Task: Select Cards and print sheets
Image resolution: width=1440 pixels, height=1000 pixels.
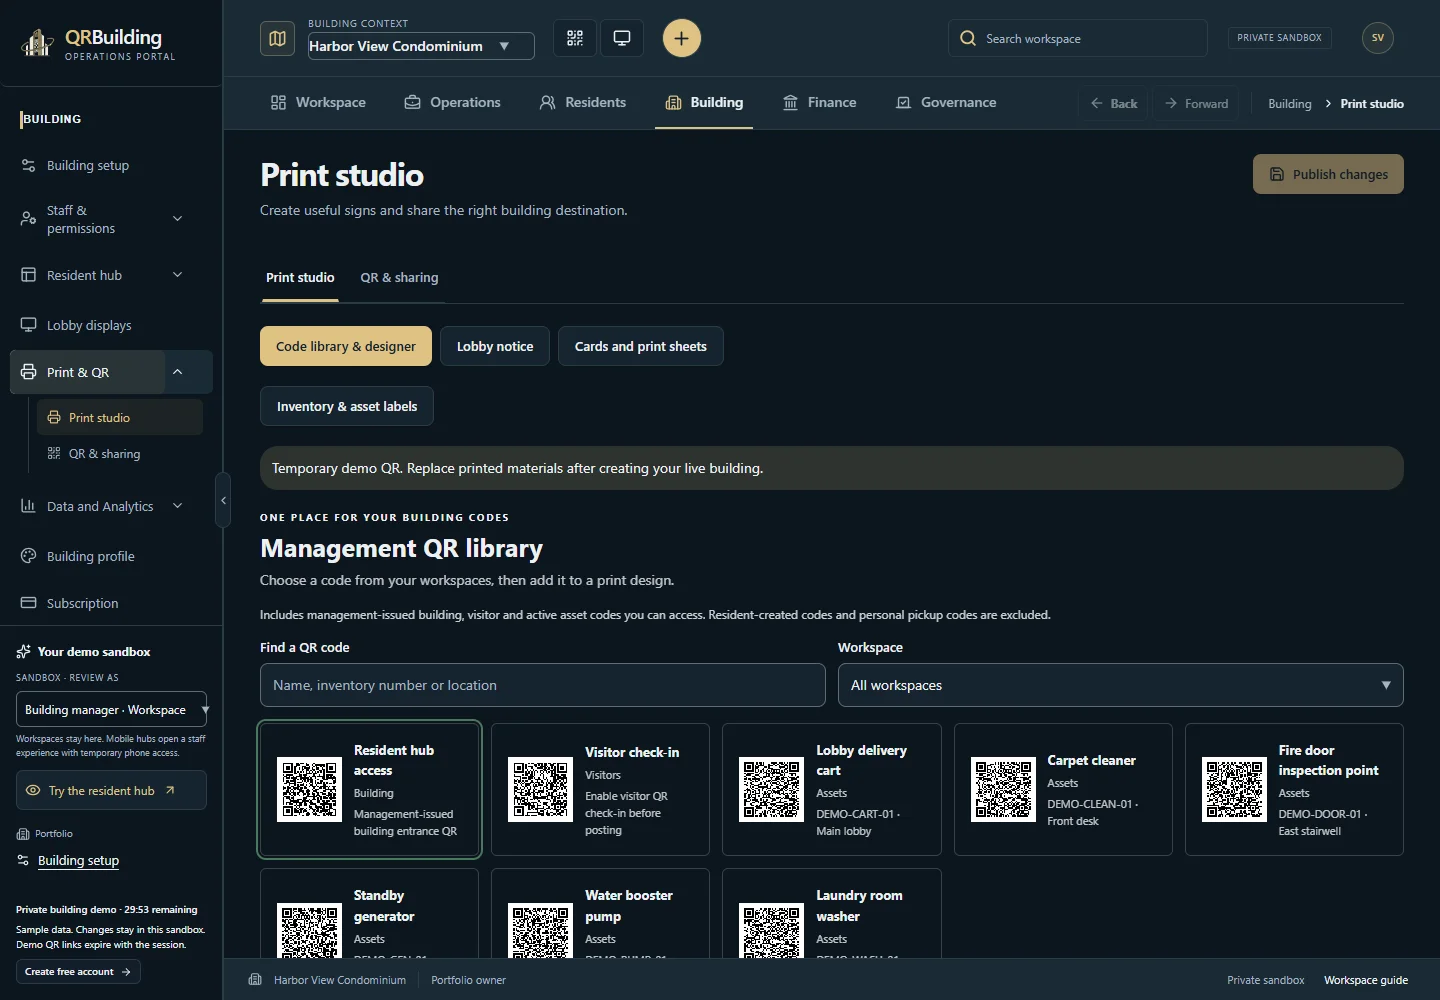Action: click(x=641, y=347)
